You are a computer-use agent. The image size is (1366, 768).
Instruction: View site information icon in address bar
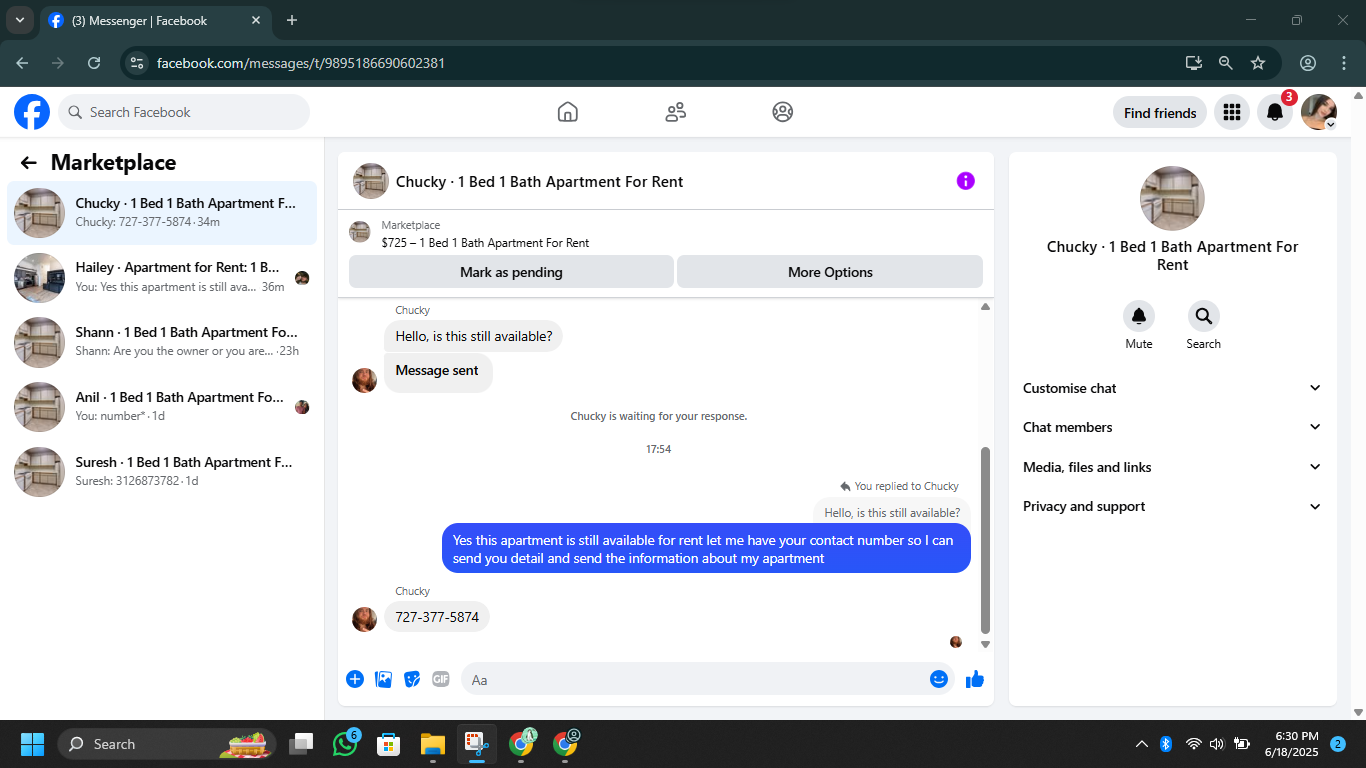138,63
